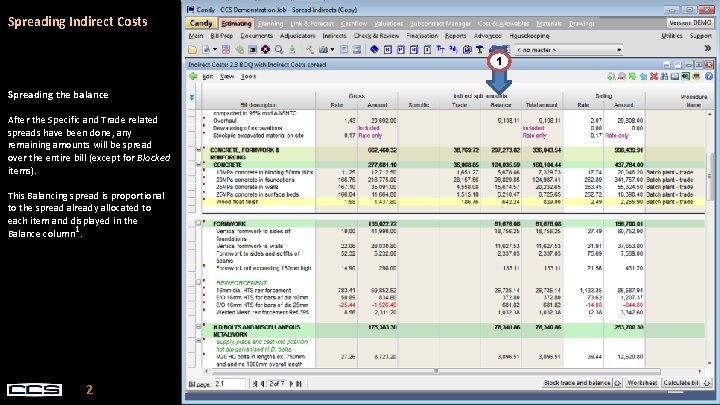Click the boxed D toolbar icon

[x=428, y=50]
